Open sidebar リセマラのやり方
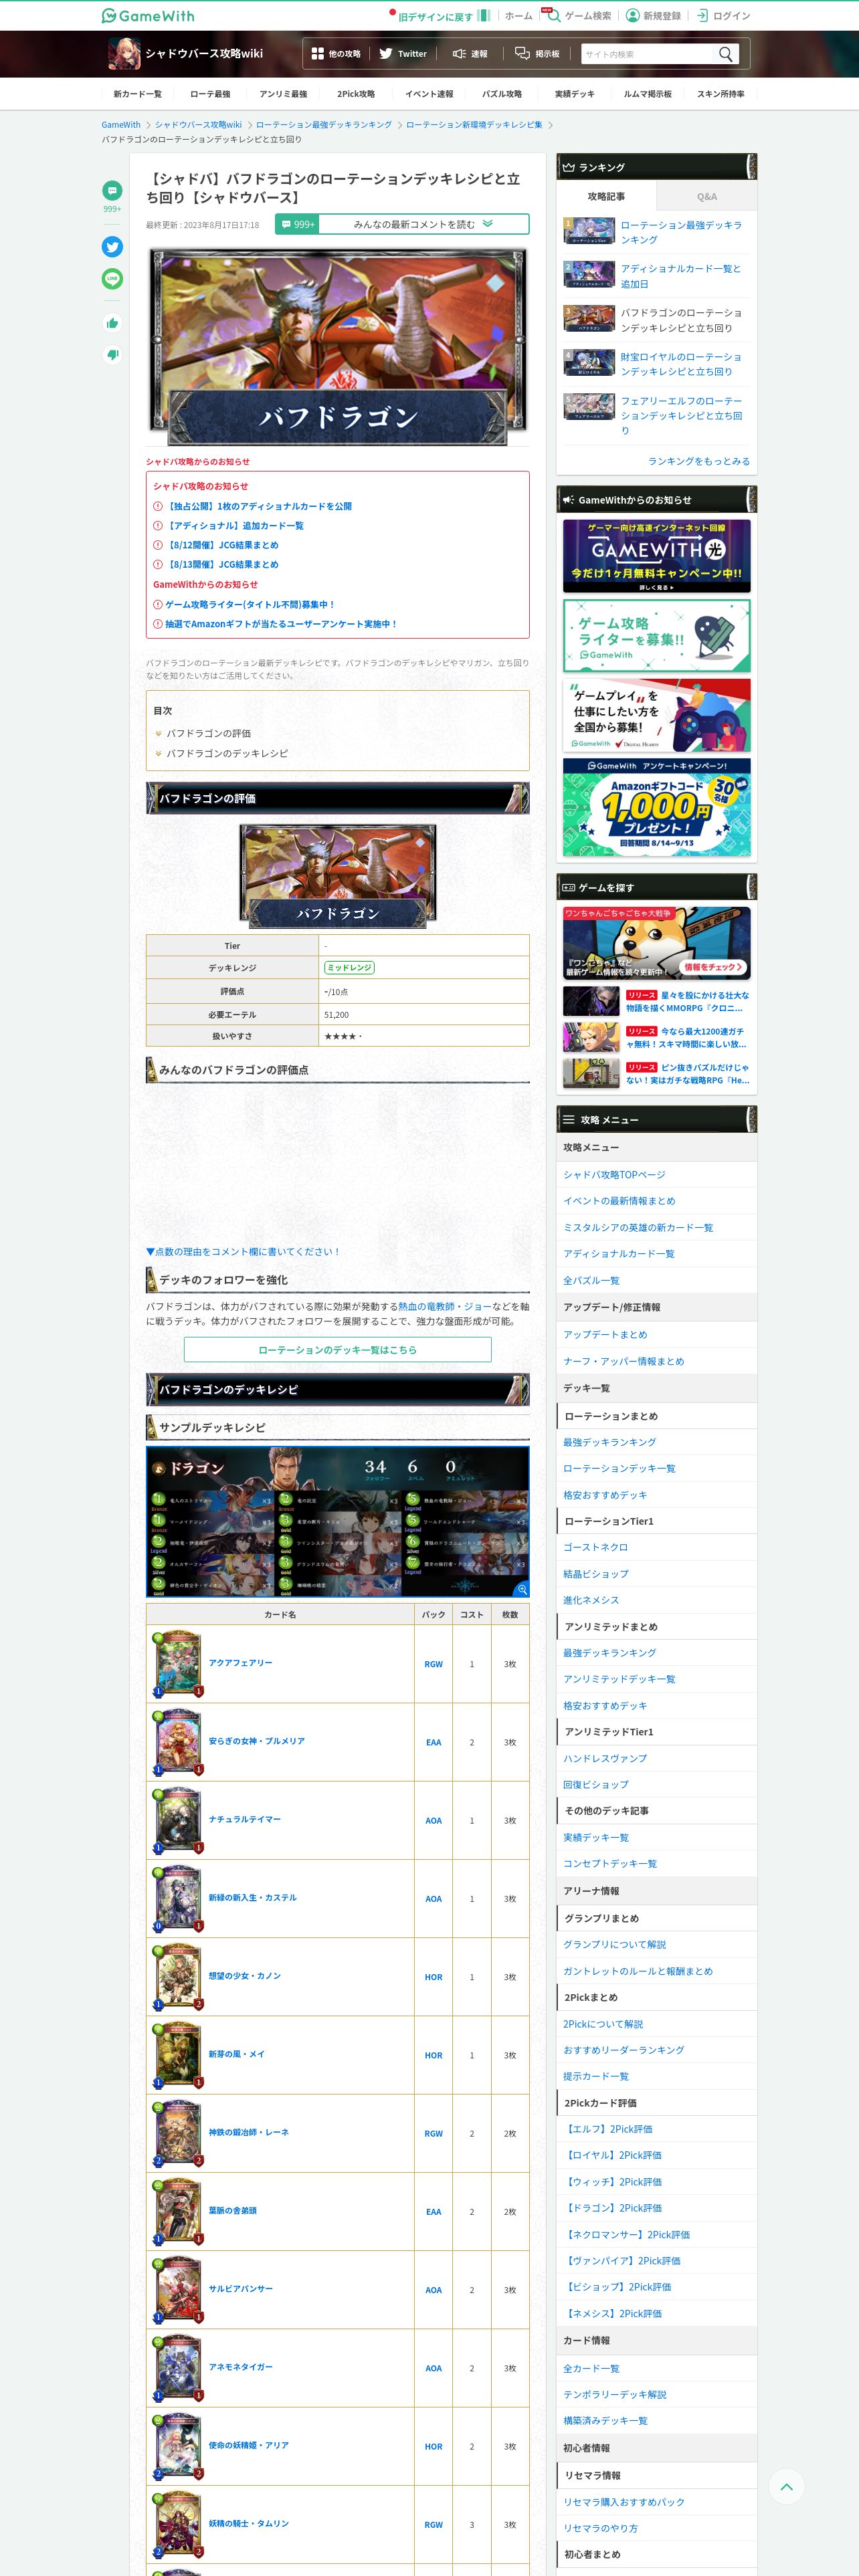The height and width of the screenshot is (2576, 859). point(600,2527)
